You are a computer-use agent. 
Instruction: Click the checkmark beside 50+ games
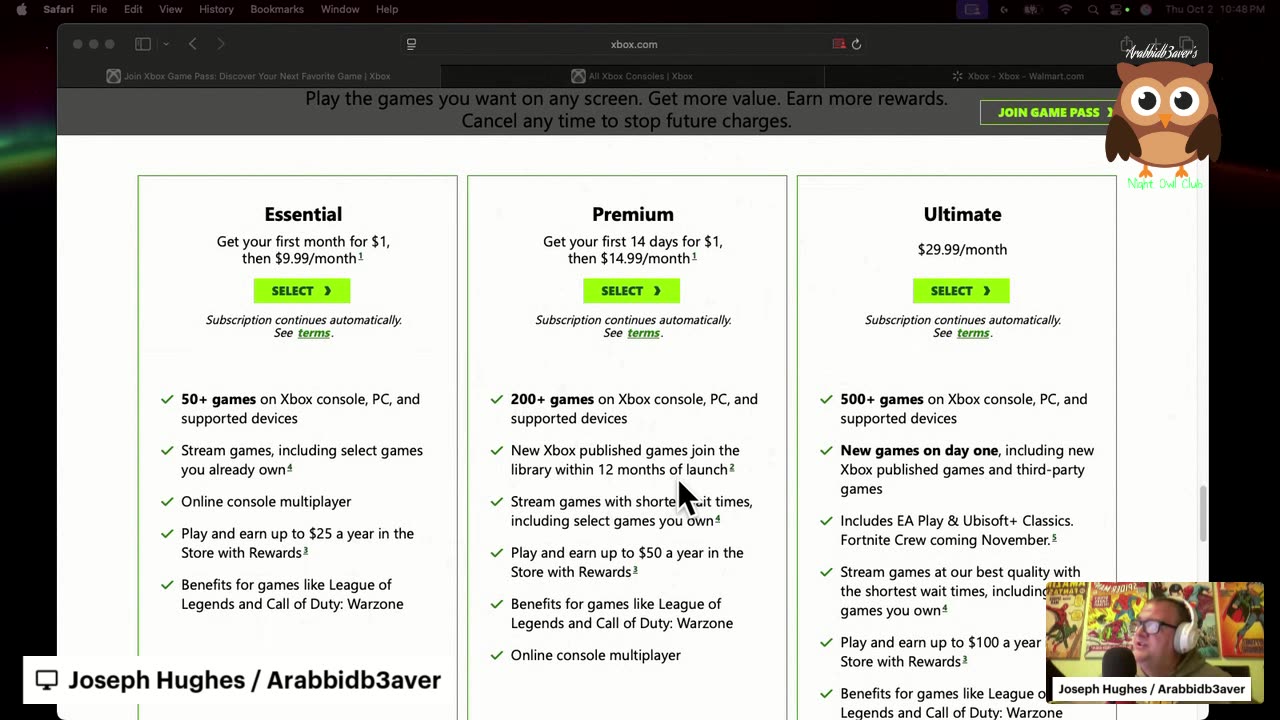coord(167,399)
